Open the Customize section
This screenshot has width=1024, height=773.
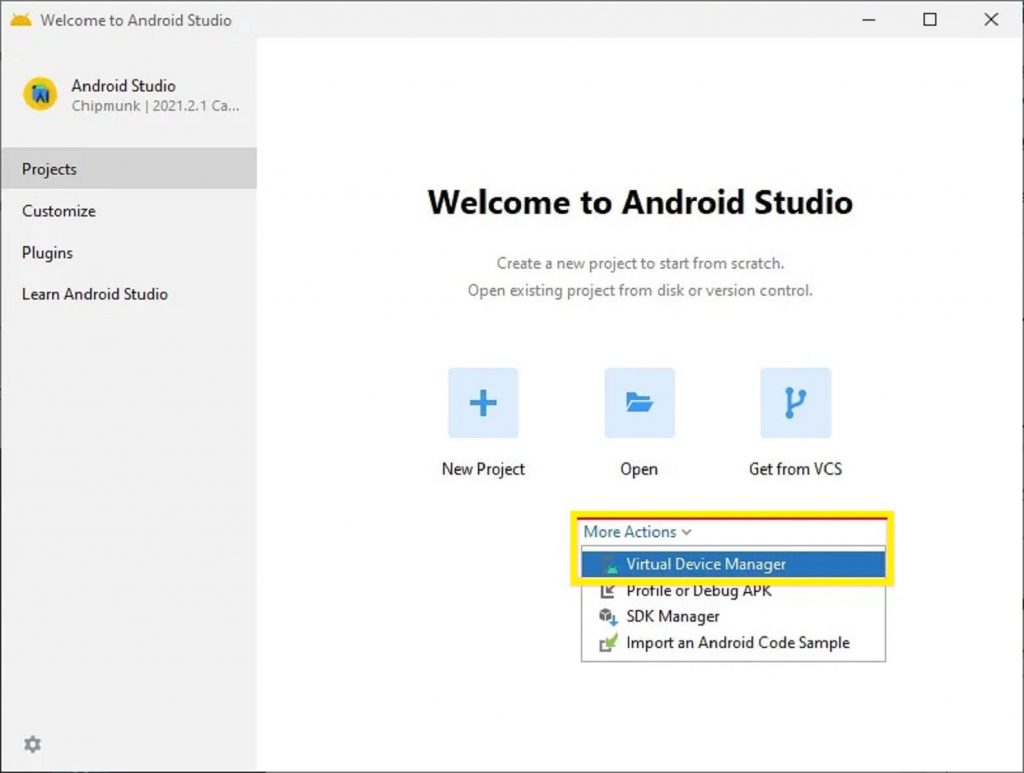[58, 211]
